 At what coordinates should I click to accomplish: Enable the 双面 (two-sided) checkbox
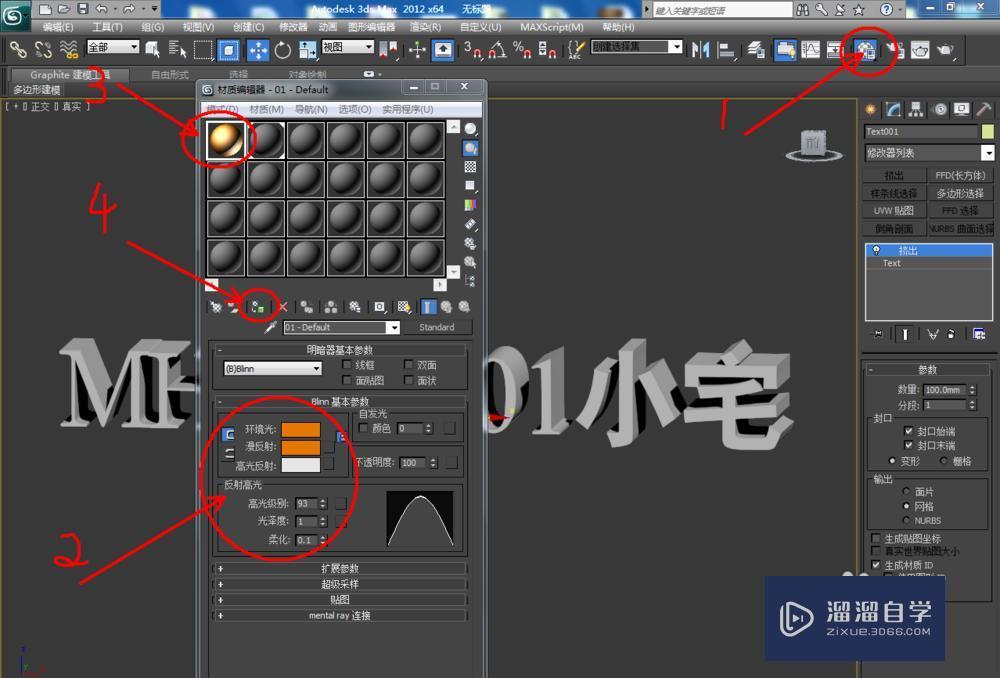pos(408,365)
